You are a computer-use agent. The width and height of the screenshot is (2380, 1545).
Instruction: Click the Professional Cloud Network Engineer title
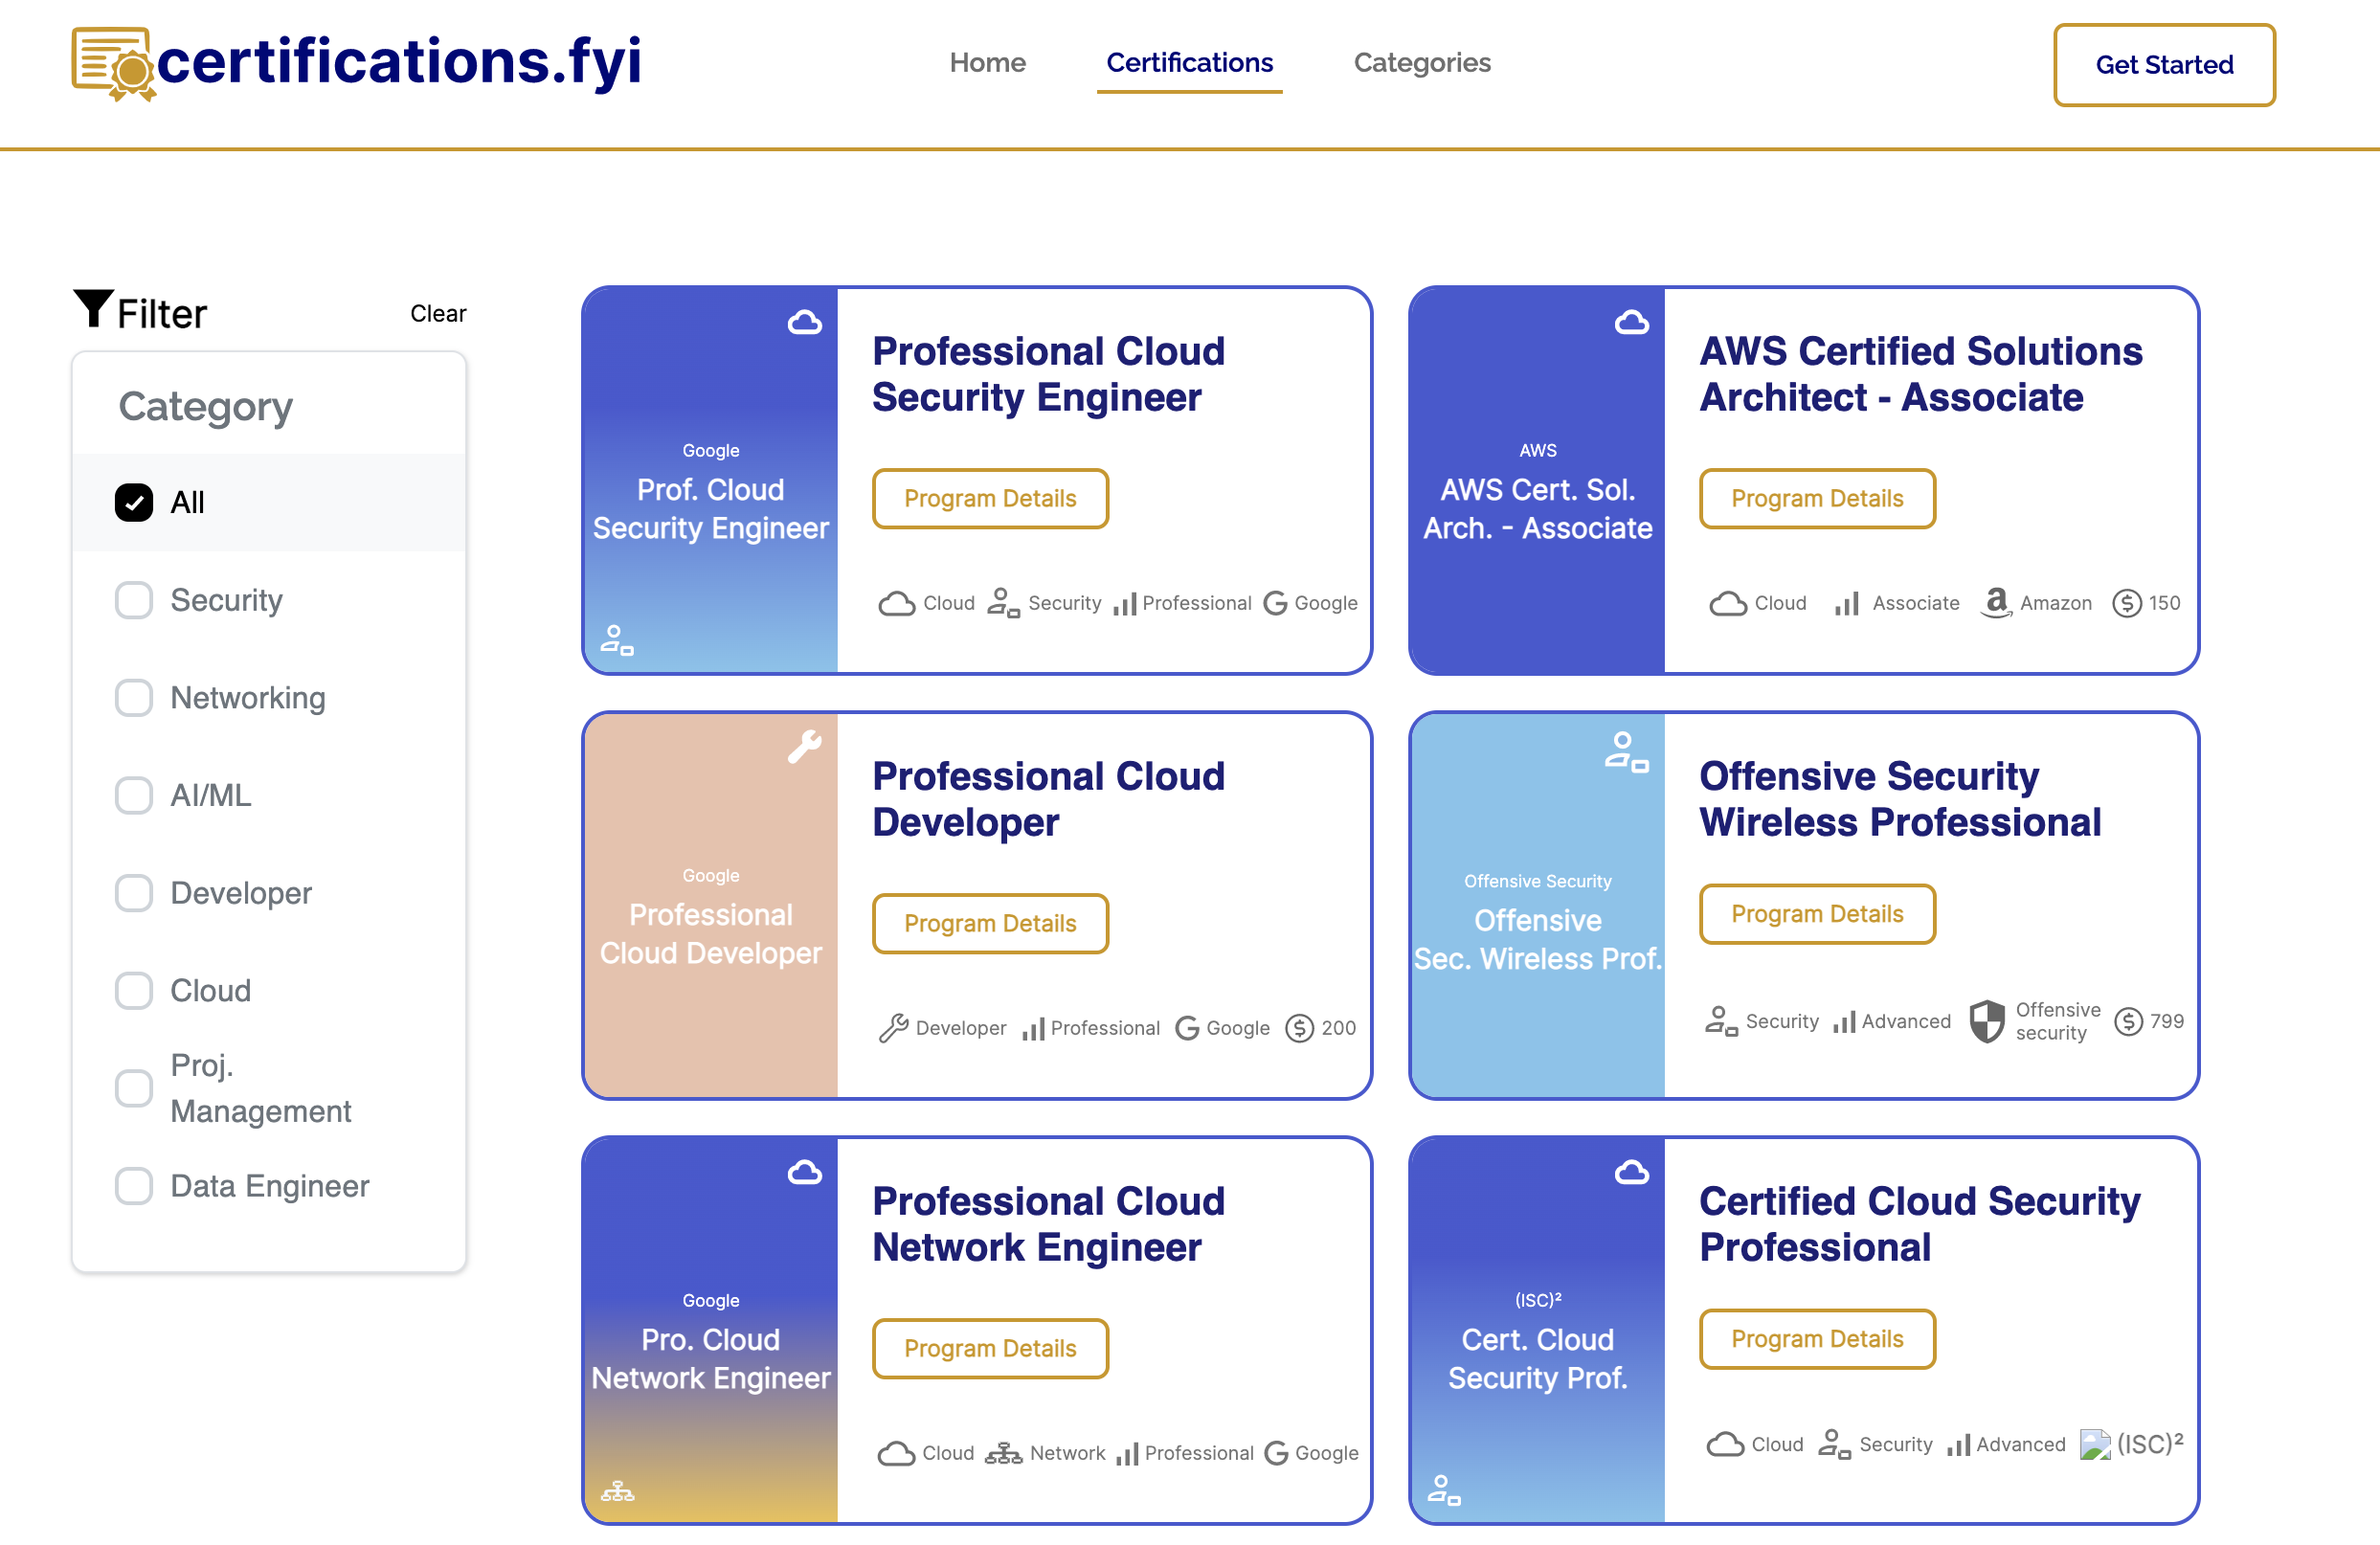[1048, 1225]
